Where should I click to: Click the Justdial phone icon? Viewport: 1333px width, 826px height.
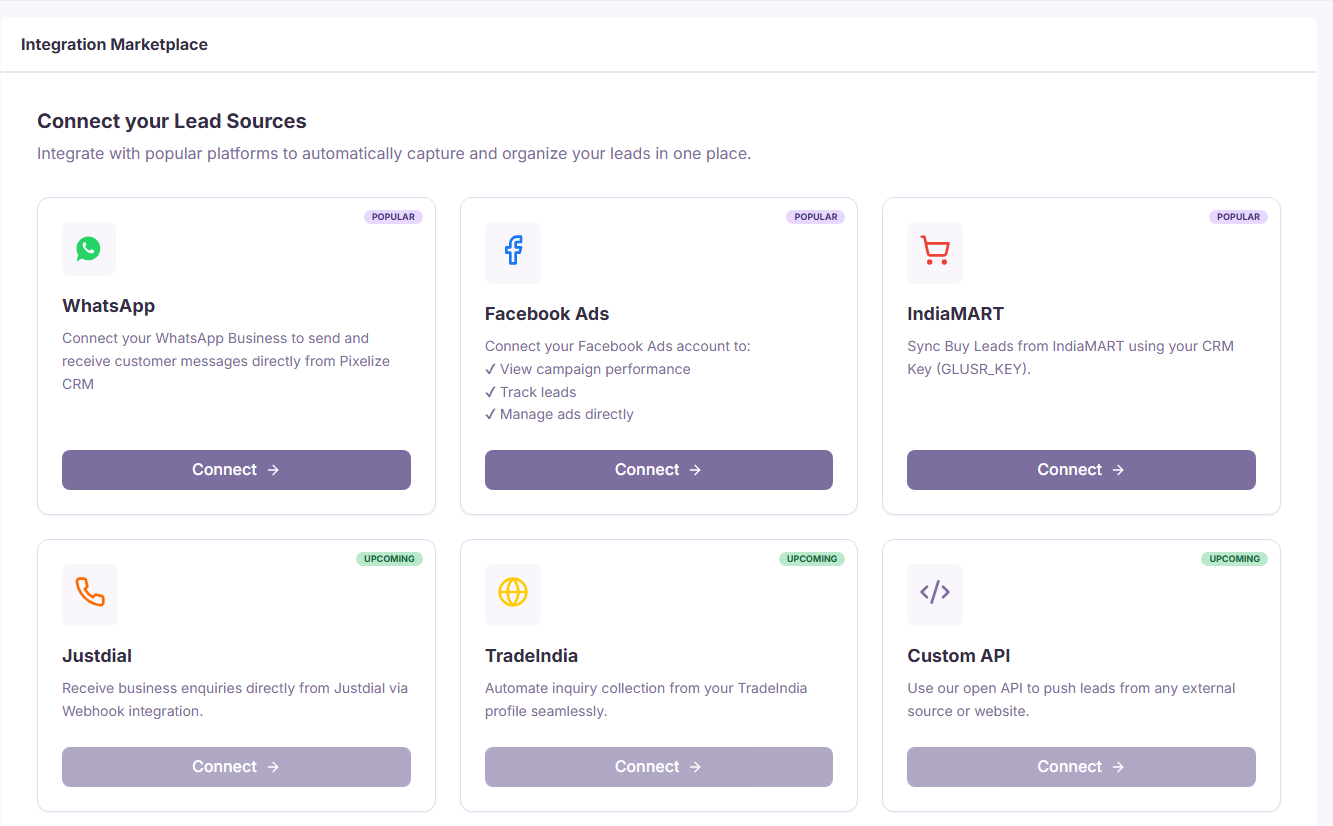[90, 594]
